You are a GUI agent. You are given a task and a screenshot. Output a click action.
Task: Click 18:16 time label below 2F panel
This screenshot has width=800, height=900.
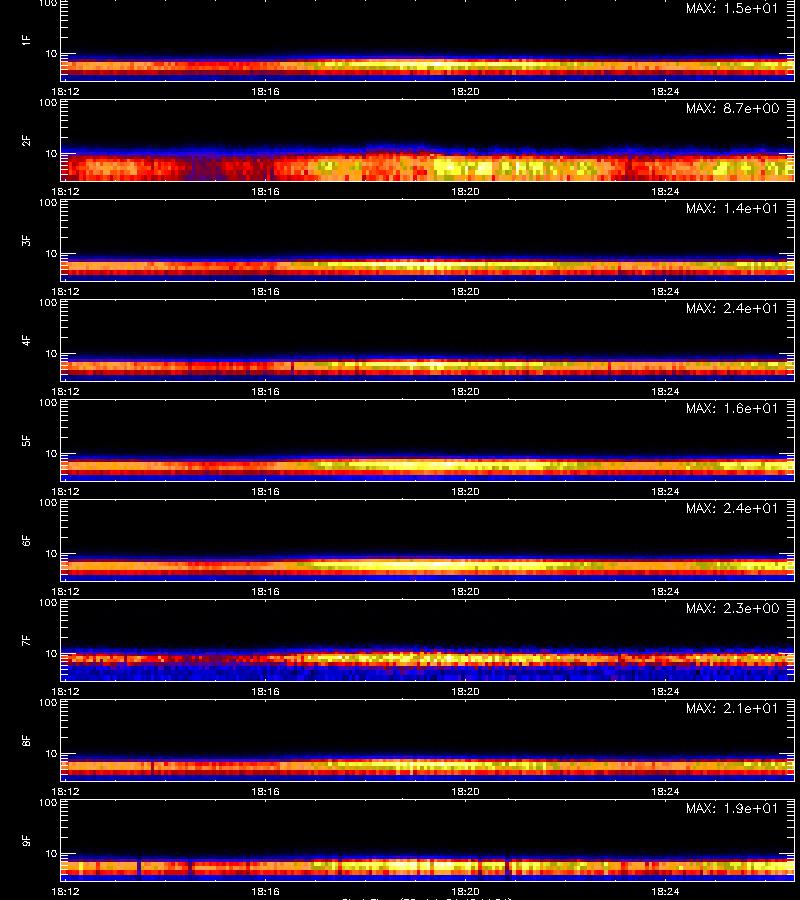[x=265, y=191]
